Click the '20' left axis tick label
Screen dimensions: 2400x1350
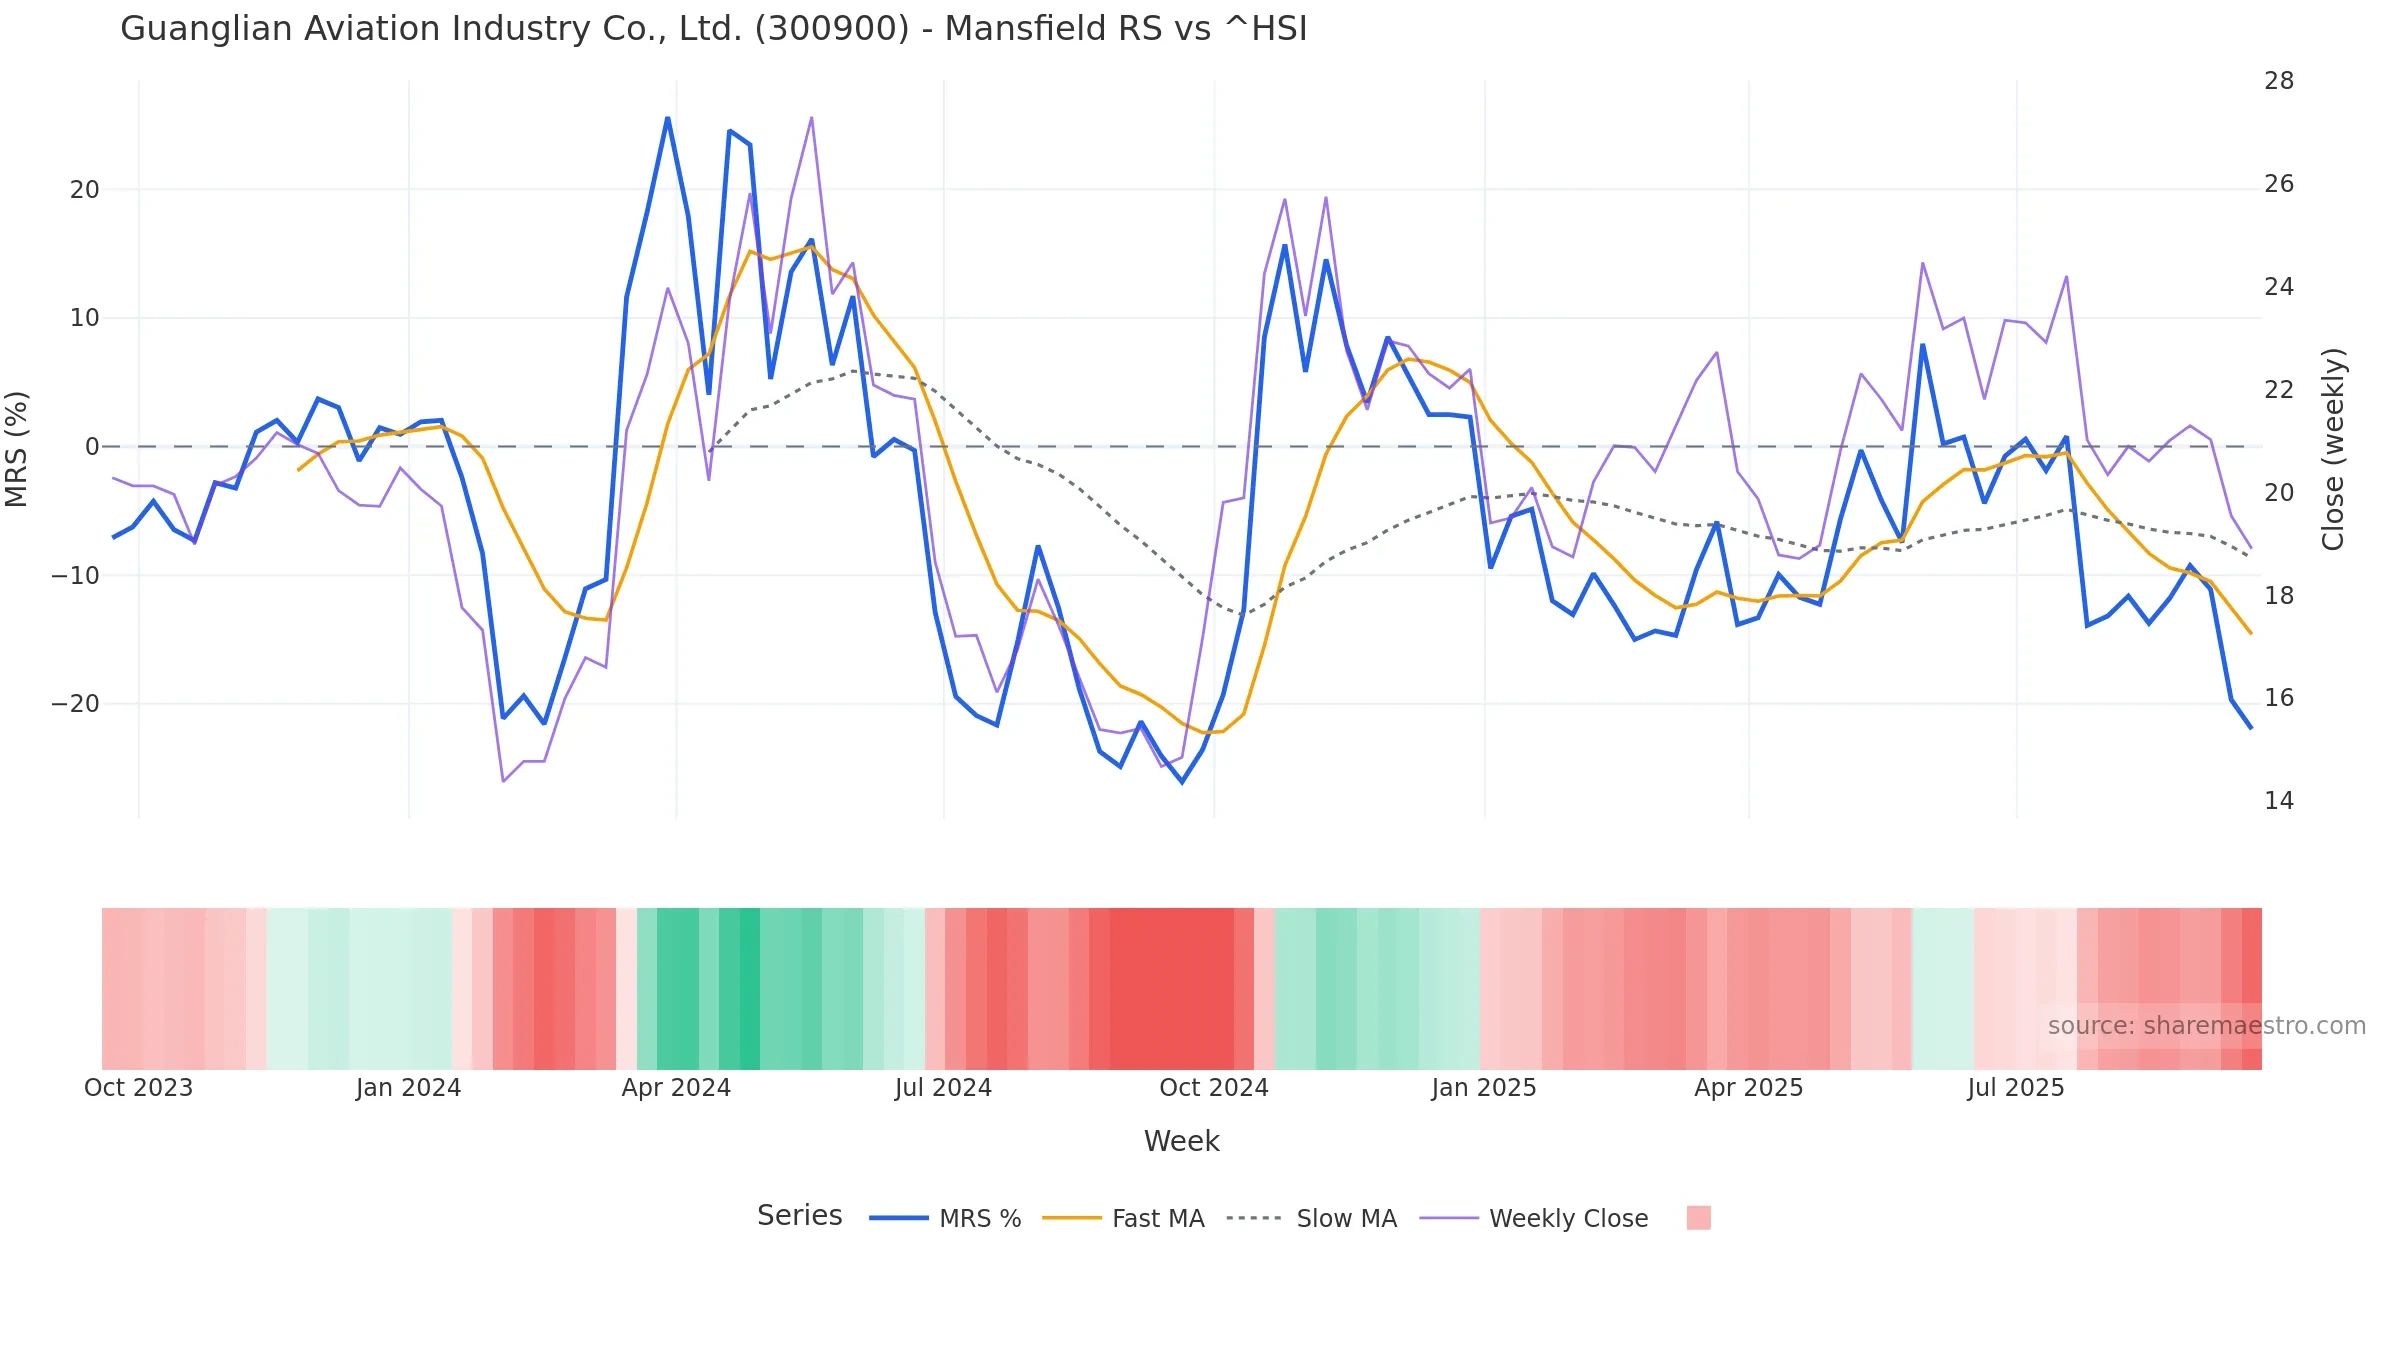pyautogui.click(x=85, y=190)
